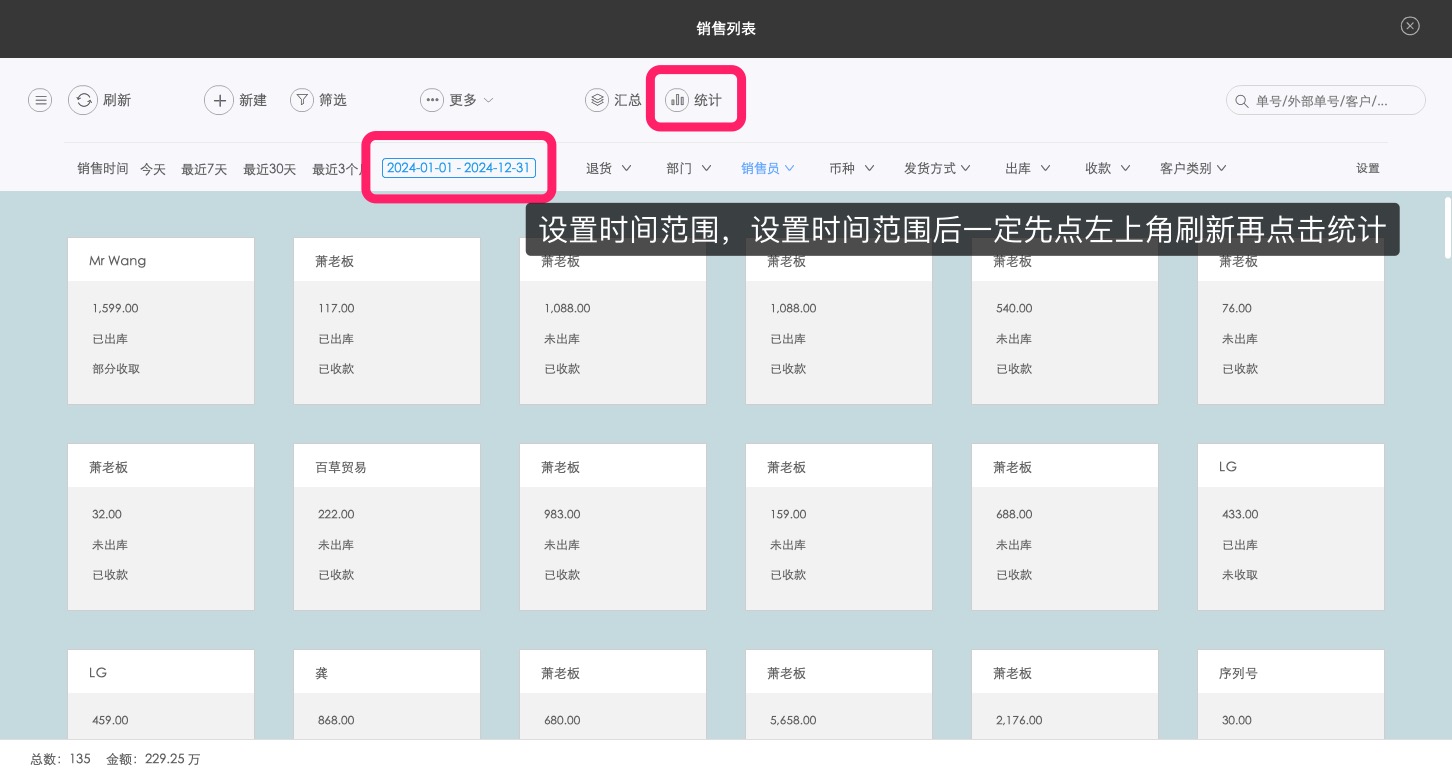Select the card with amount 159.00

coord(839,527)
